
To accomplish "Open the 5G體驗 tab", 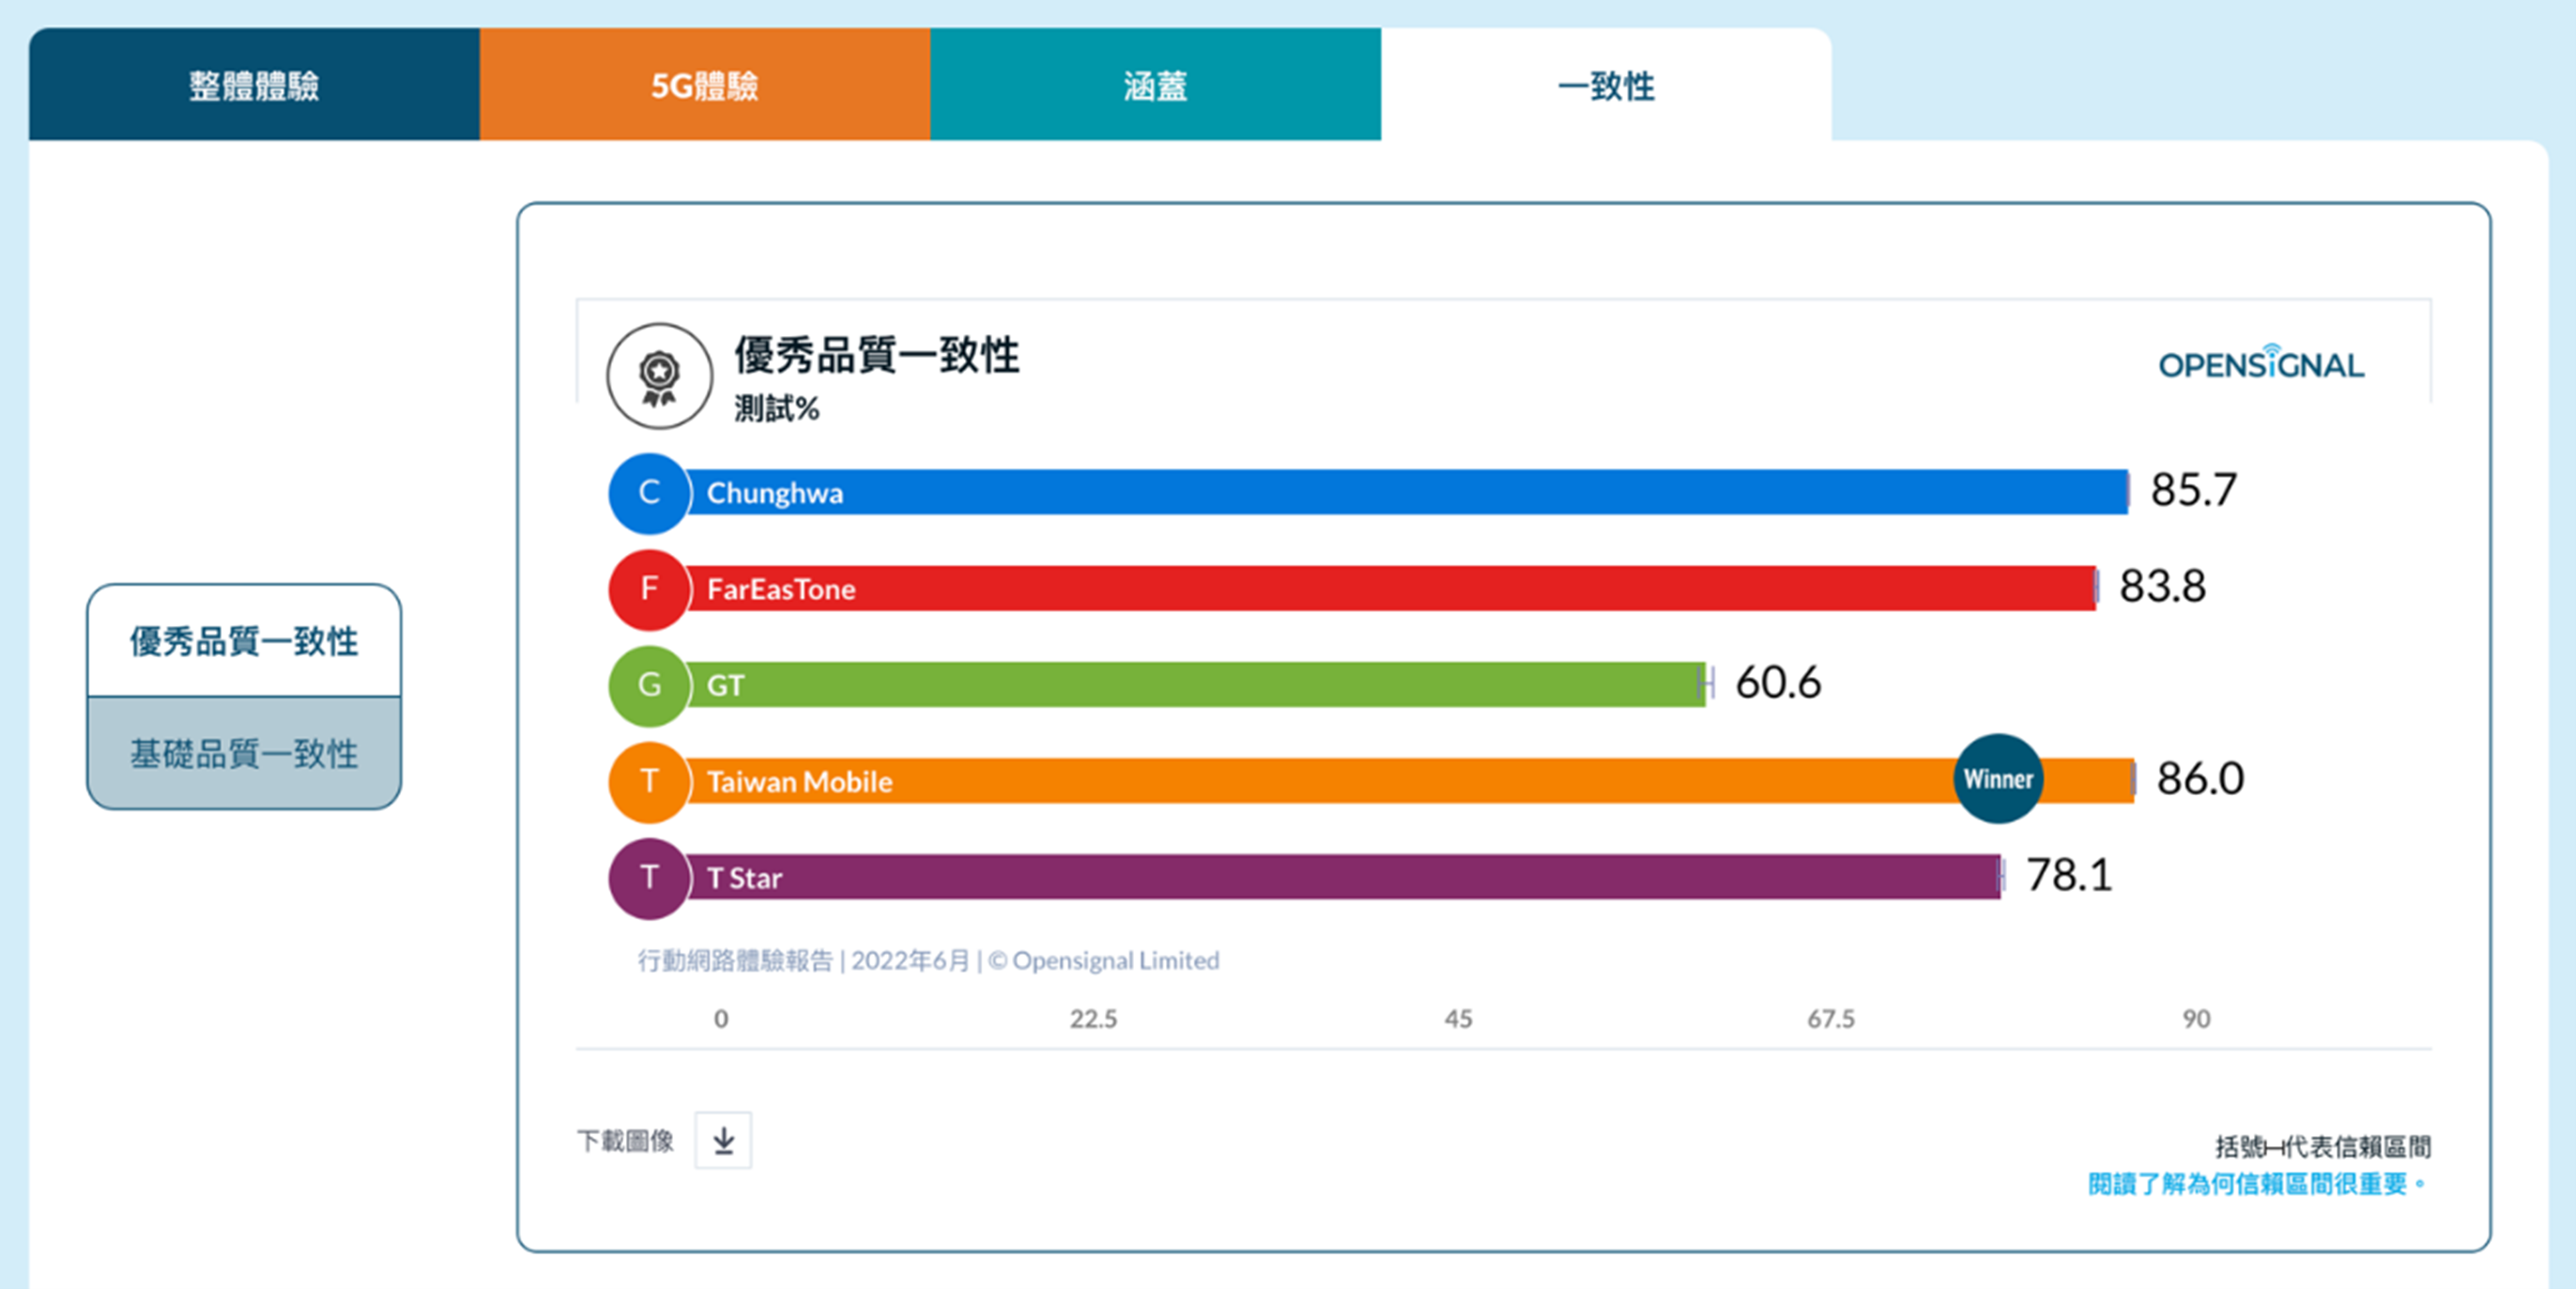I will [x=705, y=86].
